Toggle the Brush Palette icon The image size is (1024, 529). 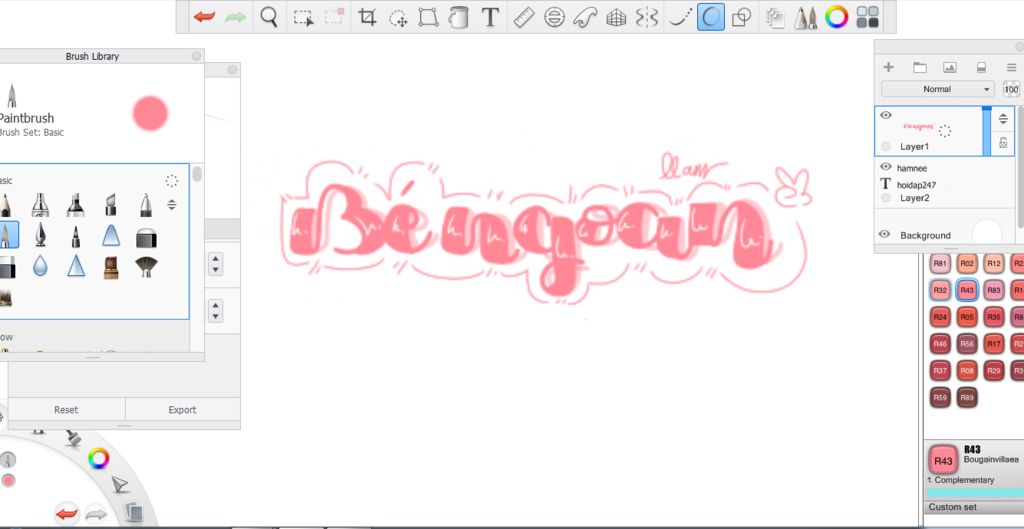[805, 18]
